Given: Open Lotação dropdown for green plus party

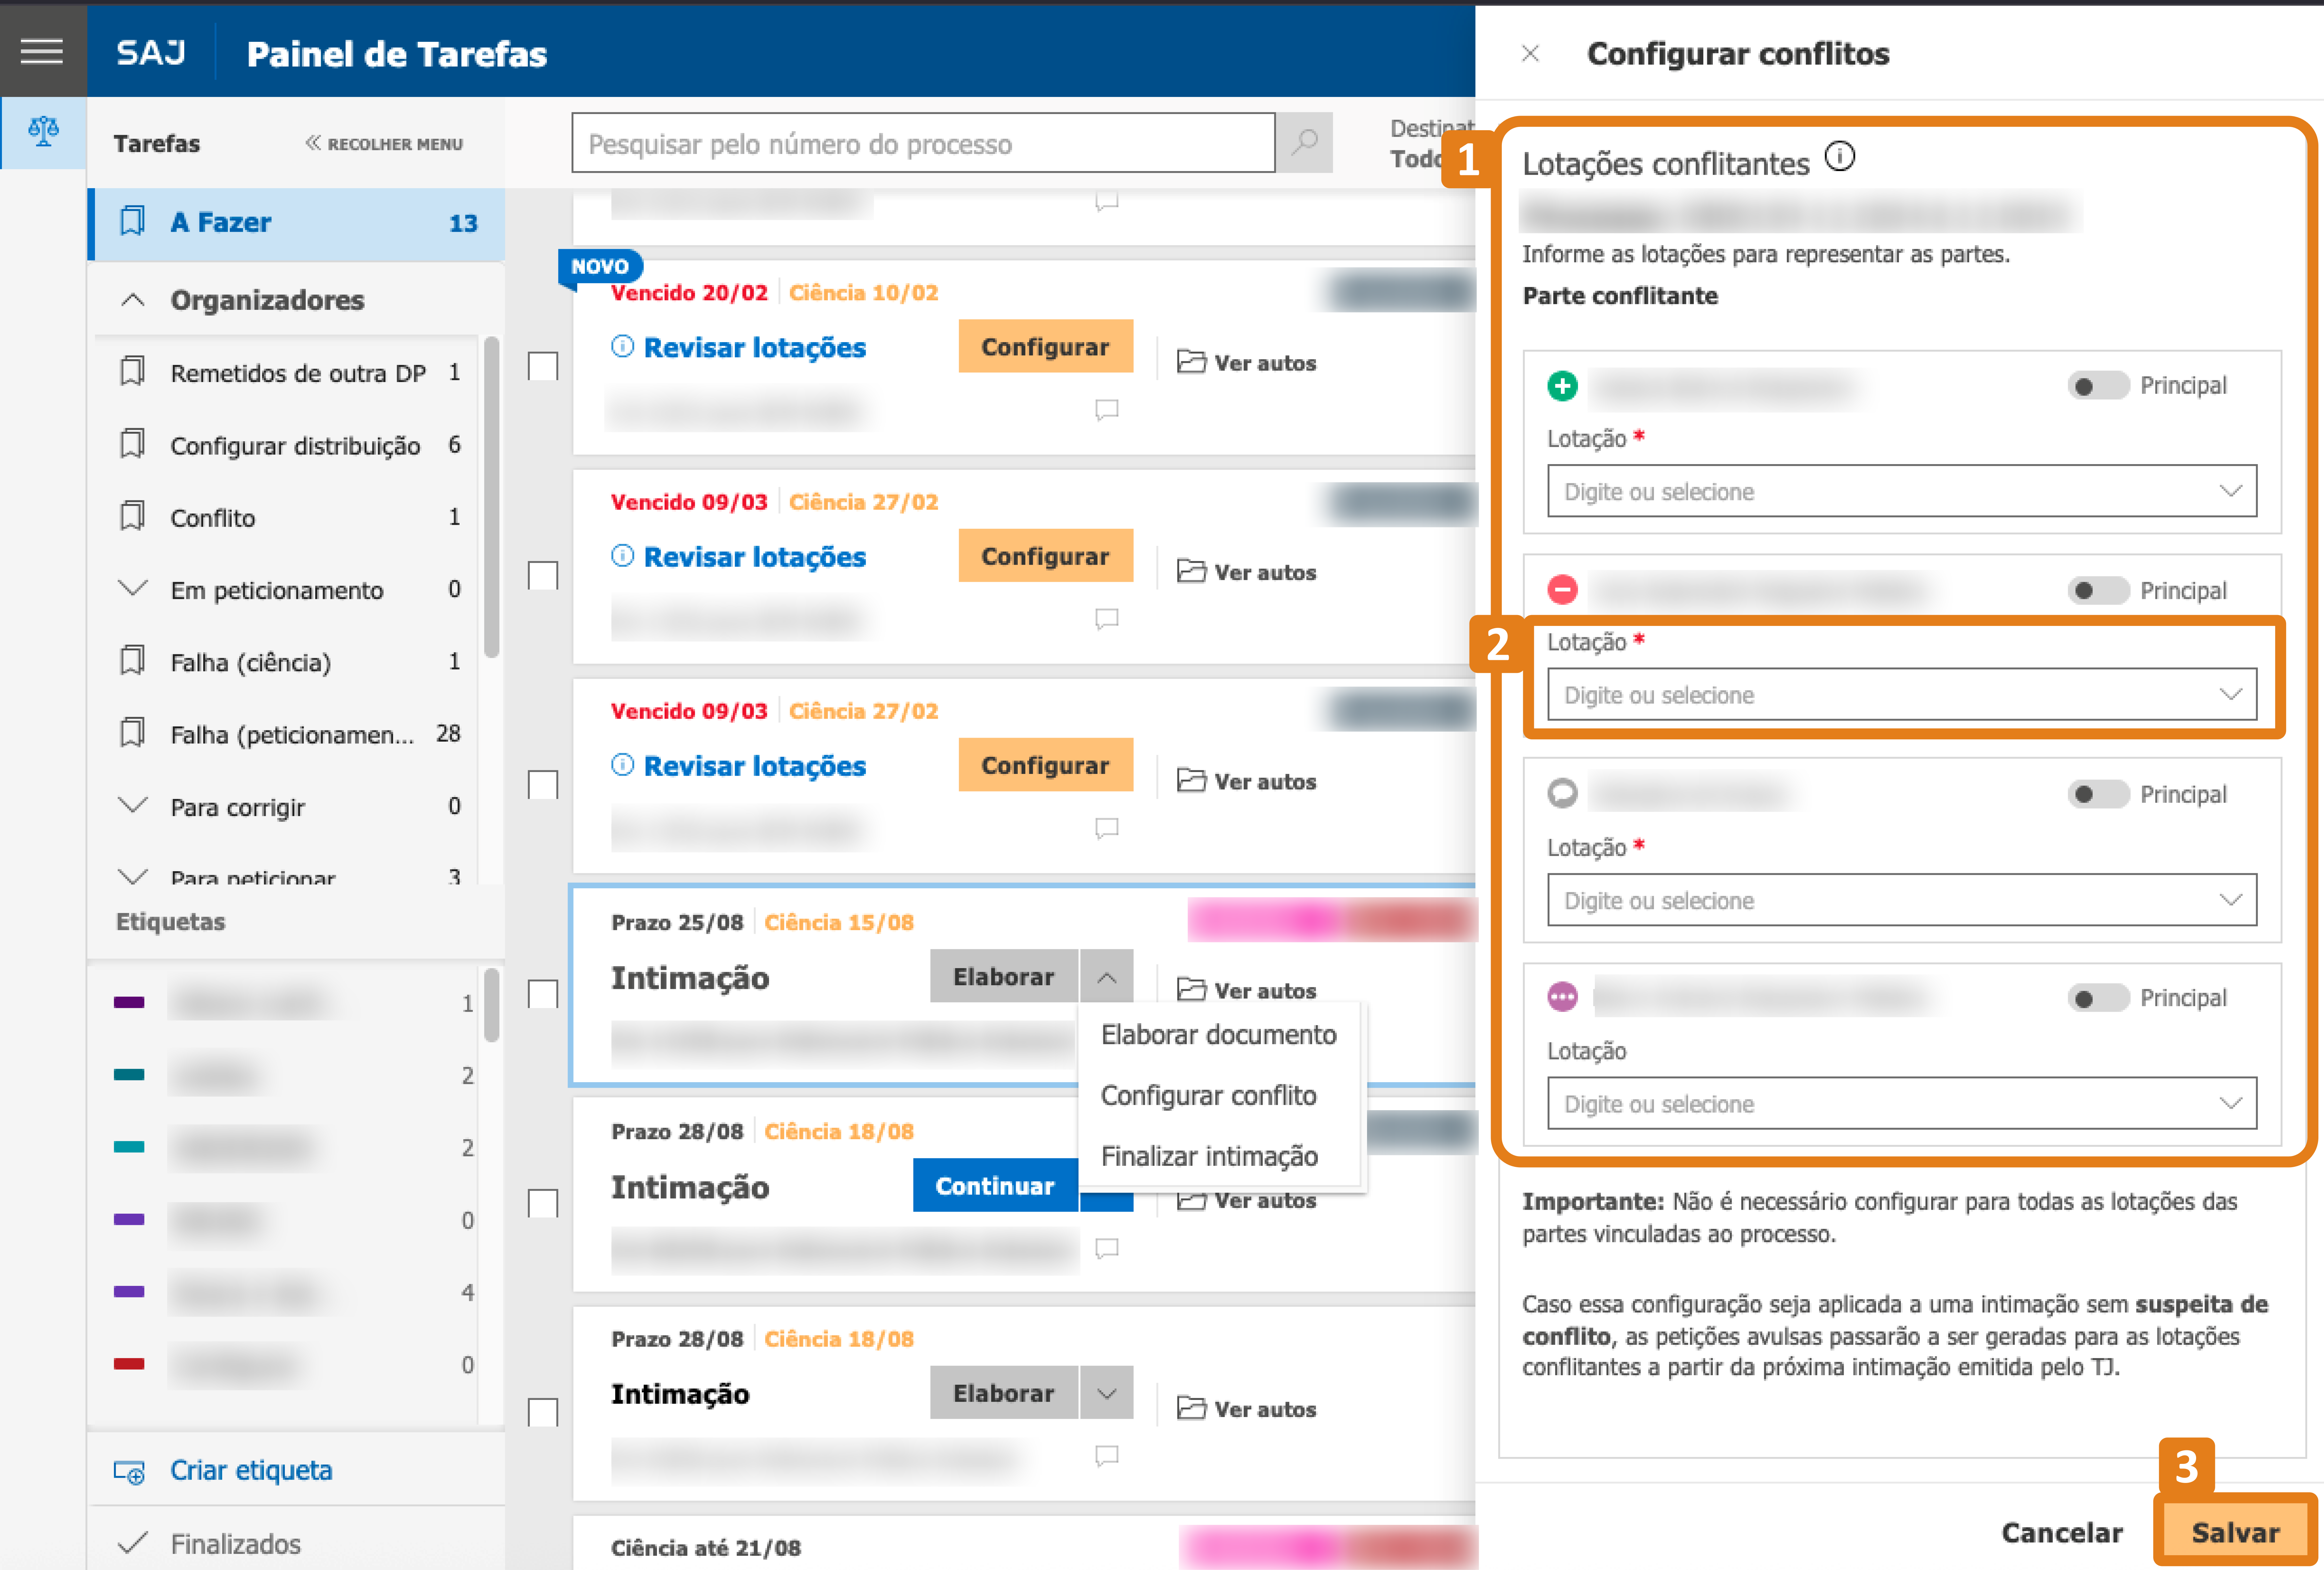Looking at the screenshot, I should [1902, 491].
